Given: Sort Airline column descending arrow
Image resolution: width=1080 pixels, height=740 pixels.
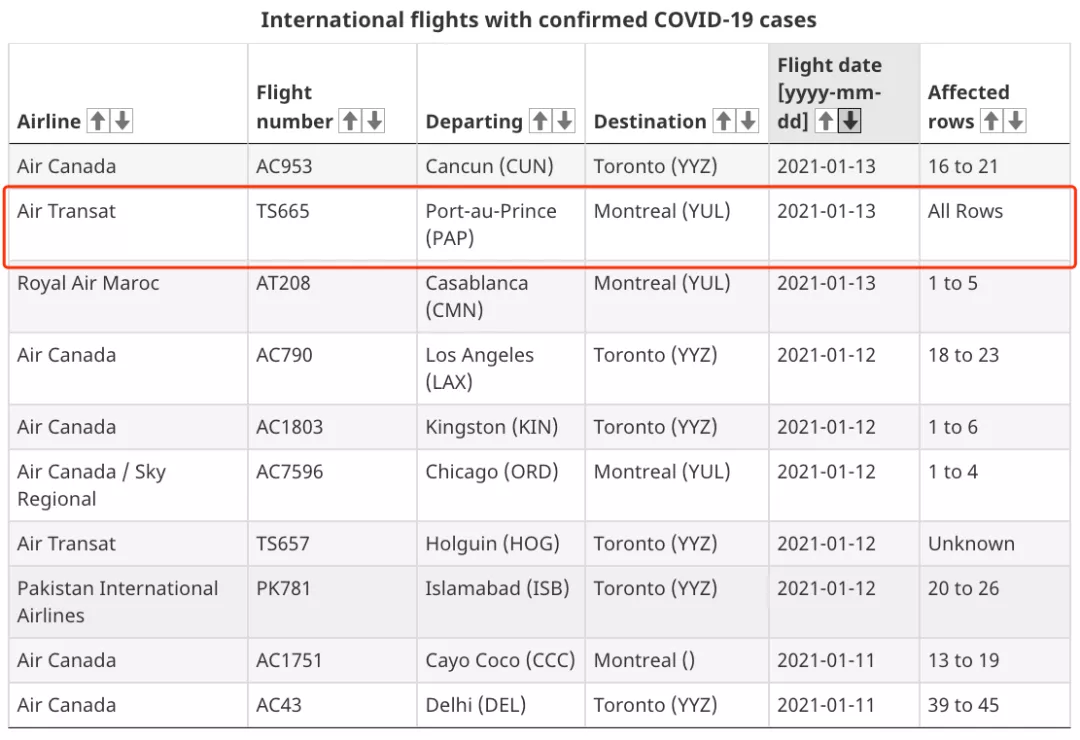Looking at the screenshot, I should (122, 121).
